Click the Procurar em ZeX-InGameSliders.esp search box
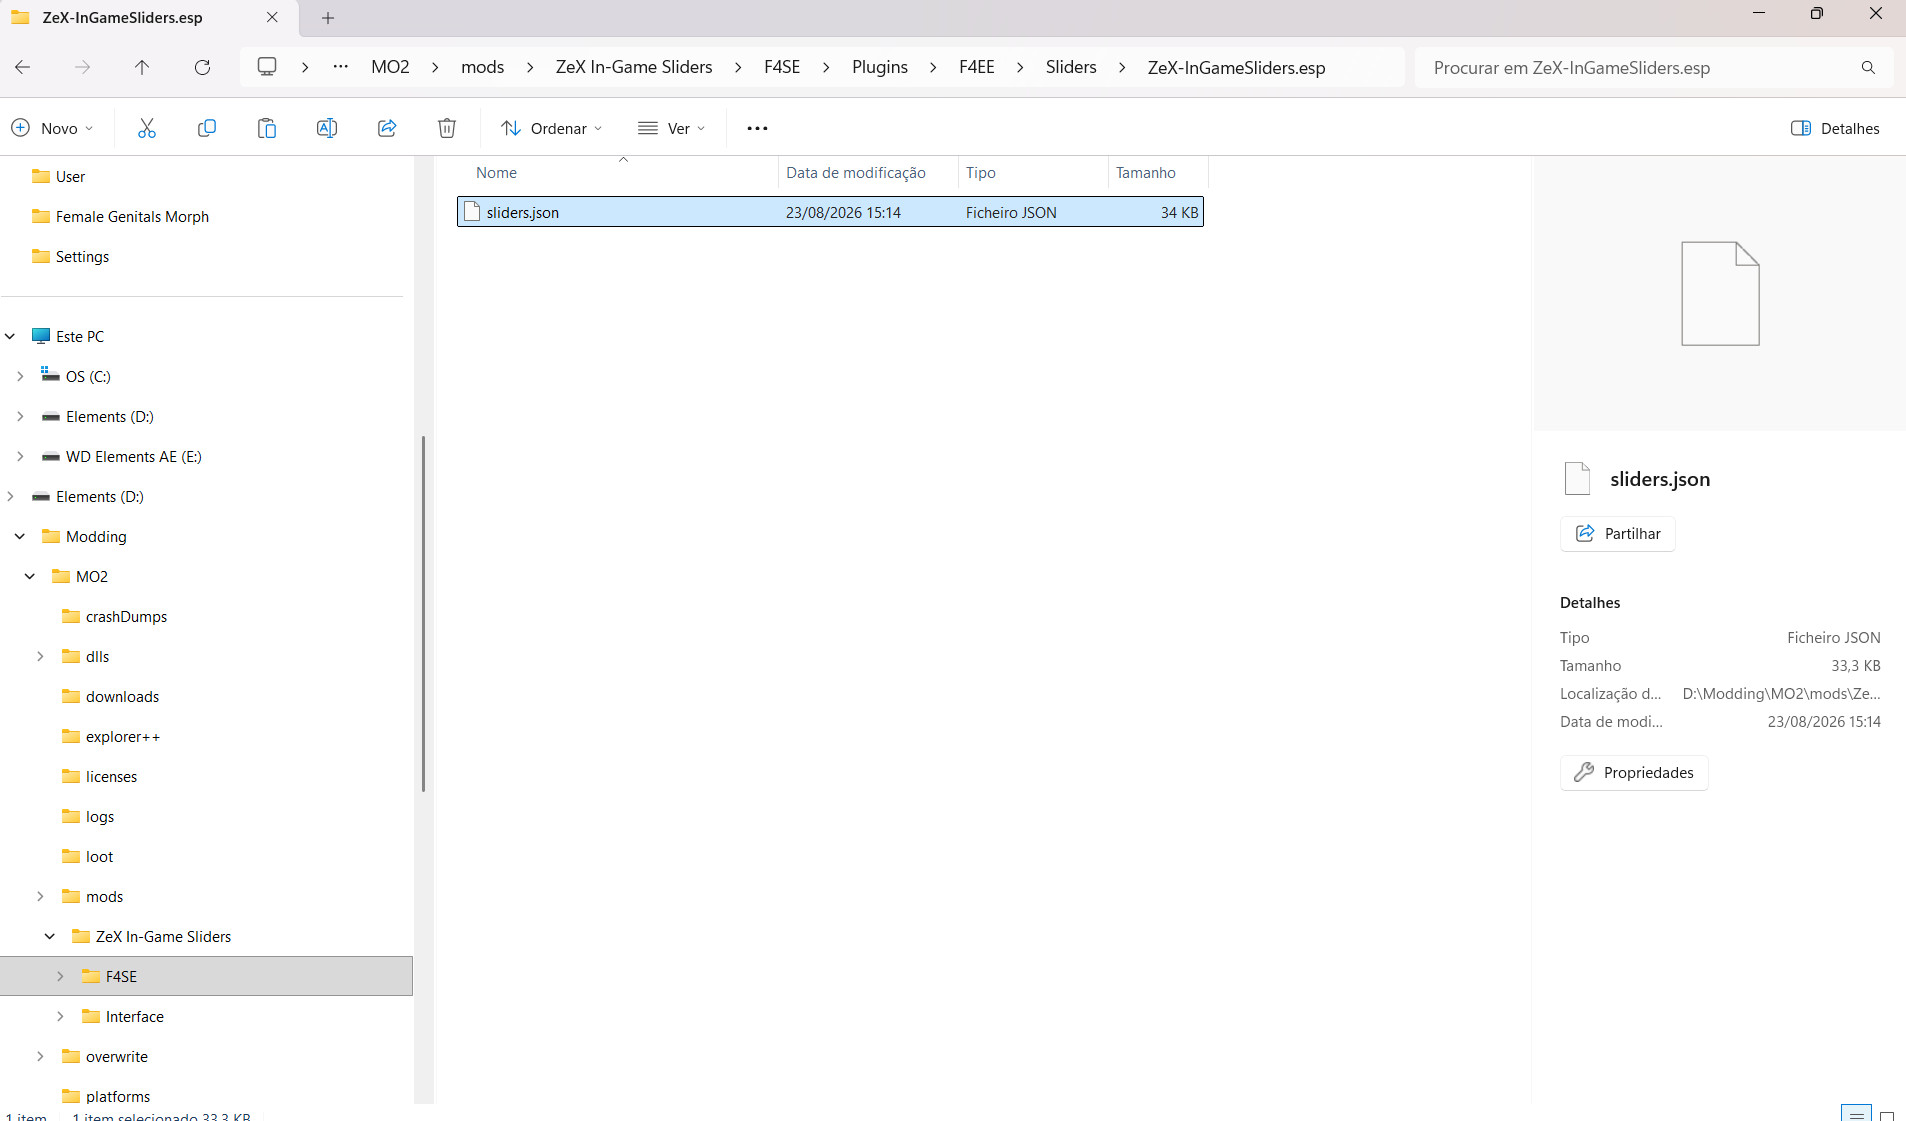The image size is (1906, 1121). (1640, 67)
